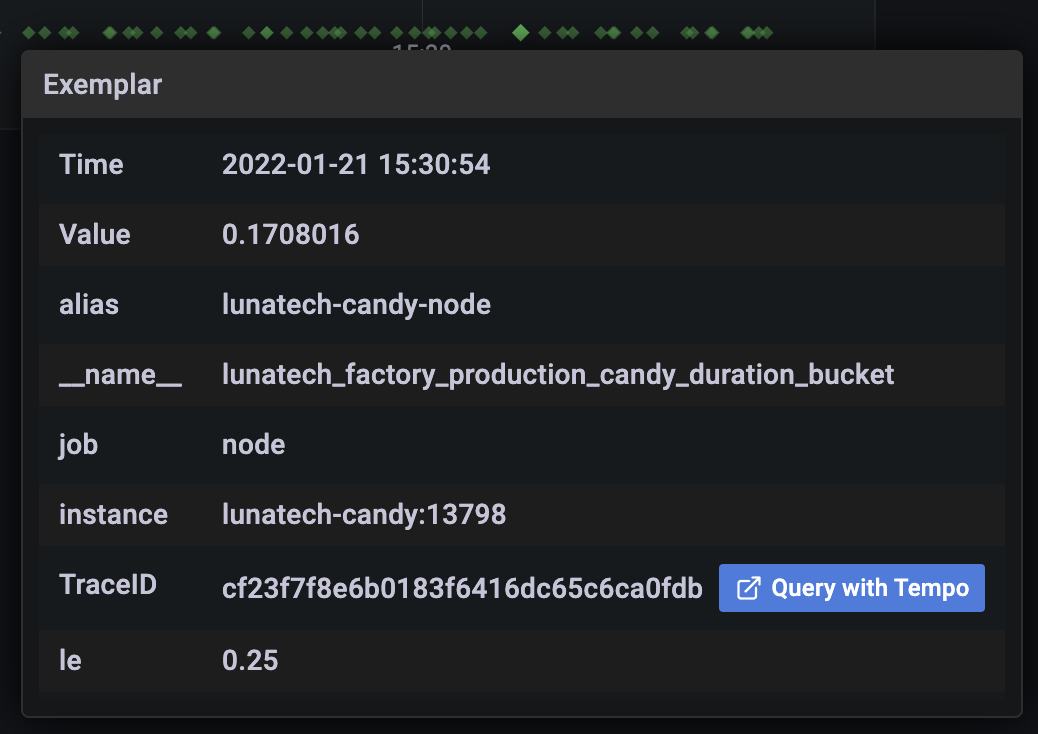Click the TraceID row label
This screenshot has width=1038, height=734.
[108, 584]
